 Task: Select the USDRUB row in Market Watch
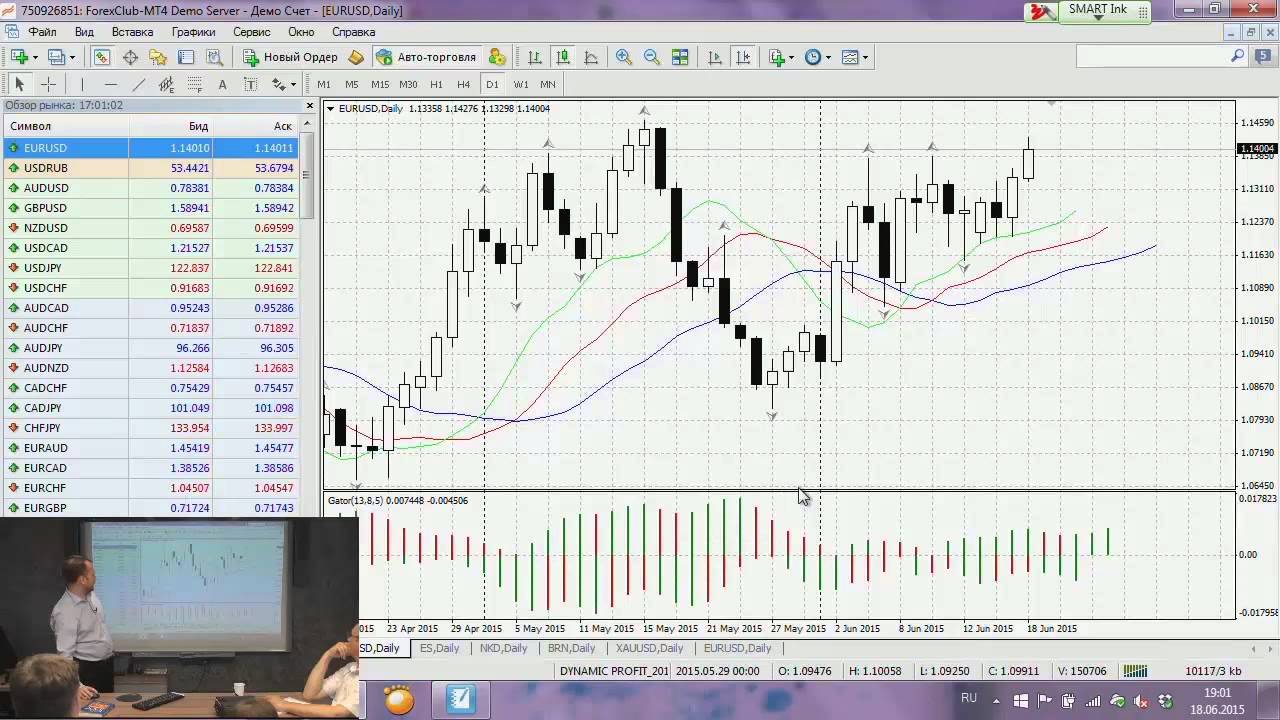tap(151, 168)
